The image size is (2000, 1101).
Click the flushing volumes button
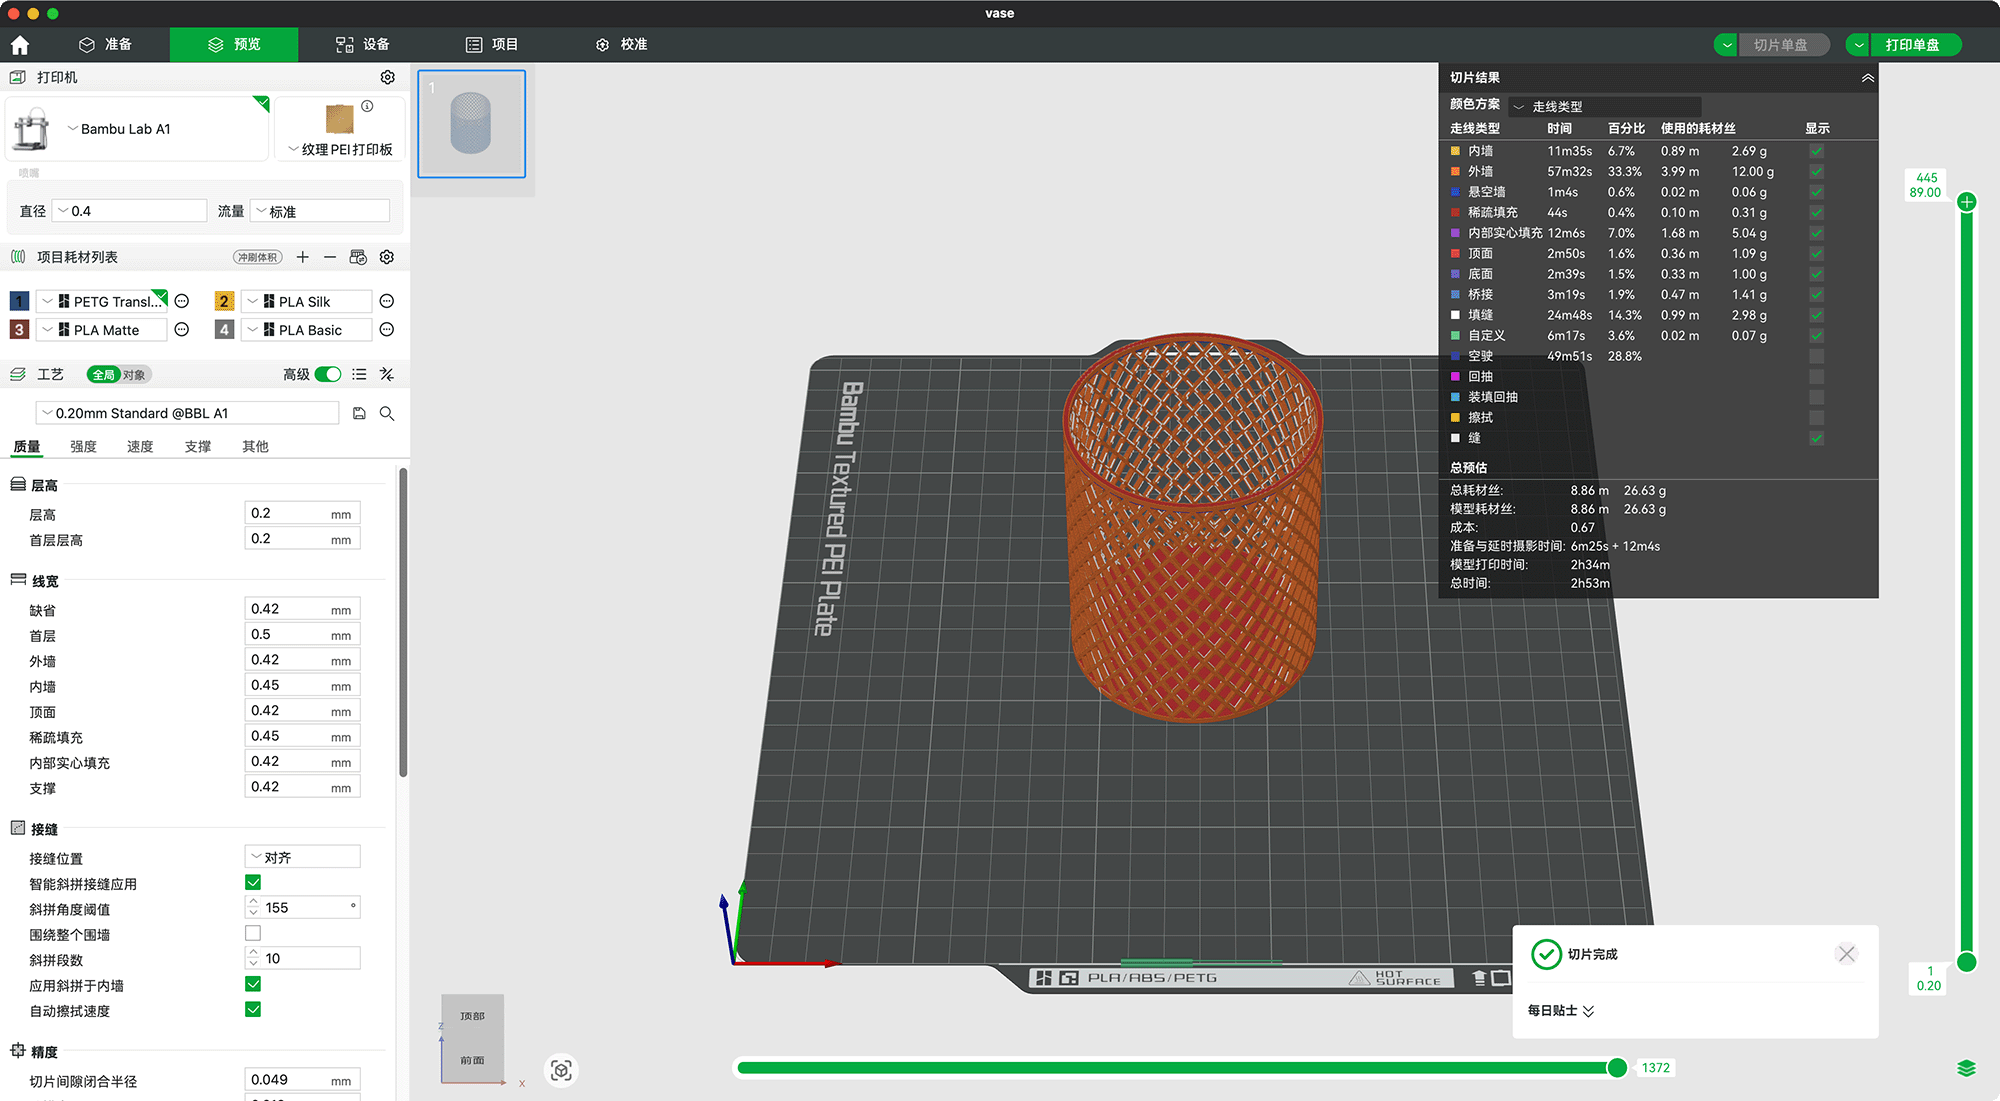coord(258,257)
